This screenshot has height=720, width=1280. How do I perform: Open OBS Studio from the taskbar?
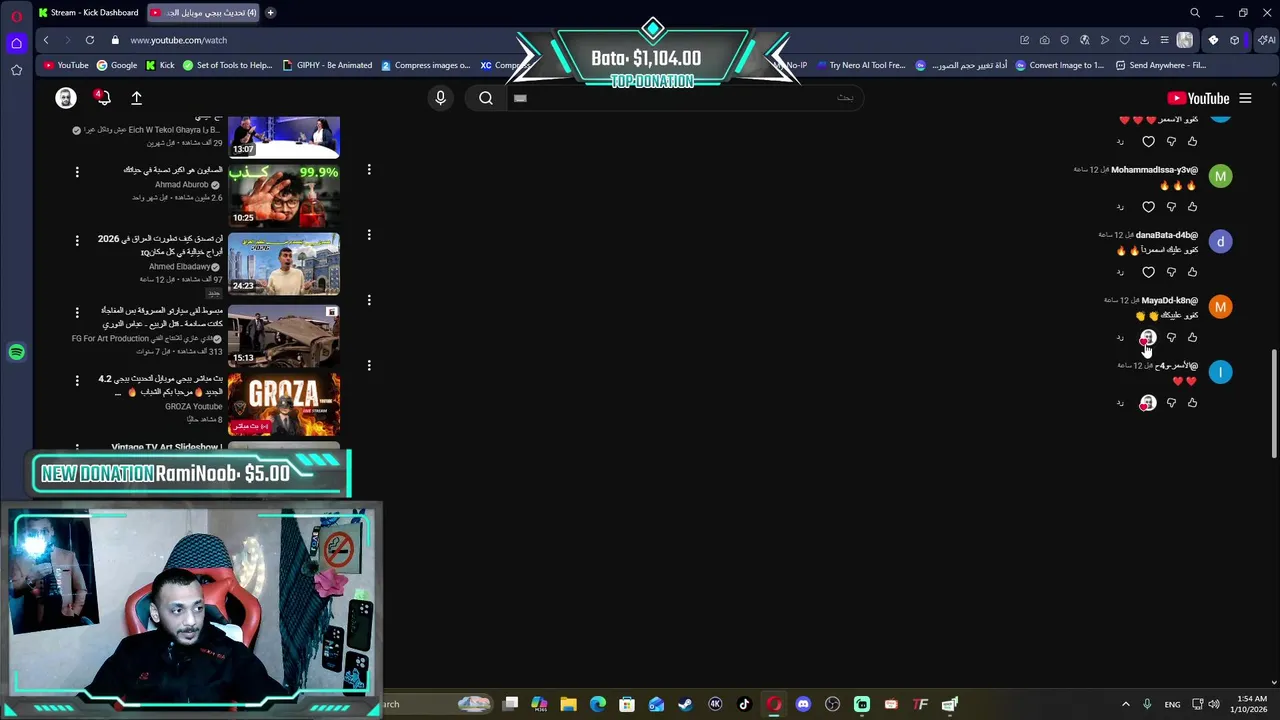[832, 704]
